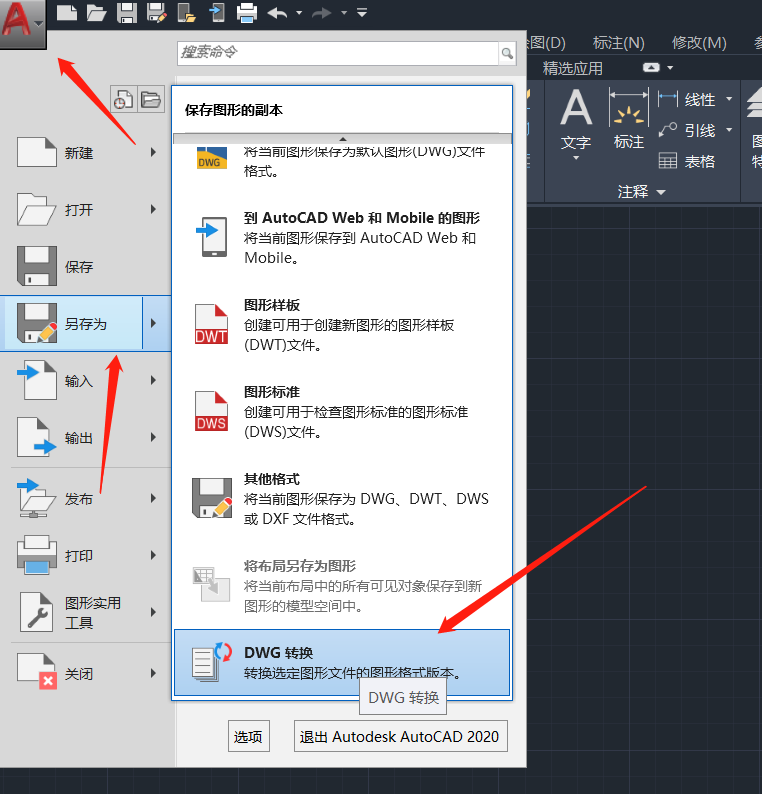The height and width of the screenshot is (794, 762).
Task: Open the AutoCAD application menu button
Action: 23,23
